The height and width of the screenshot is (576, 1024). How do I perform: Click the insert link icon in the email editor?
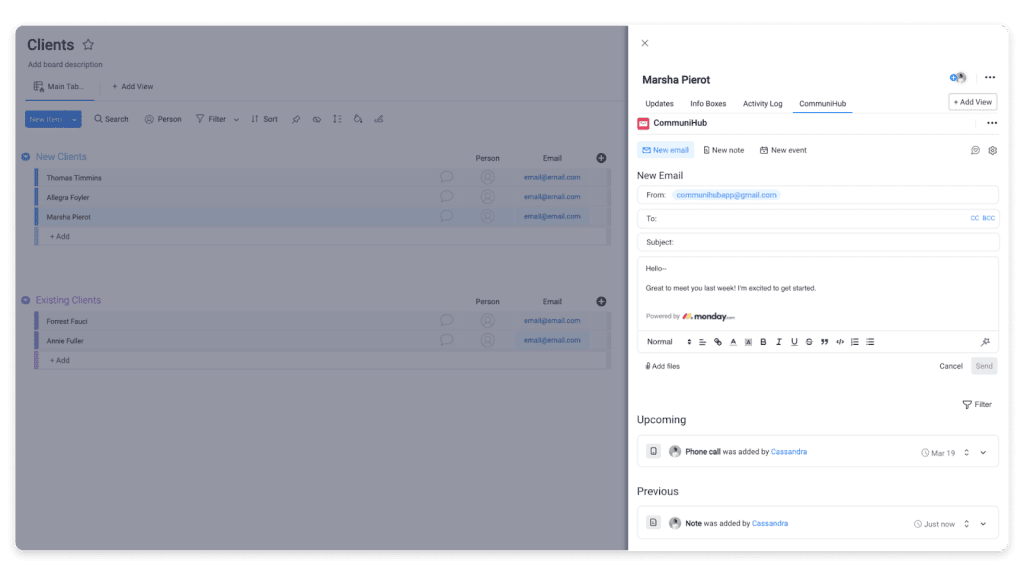click(x=718, y=342)
